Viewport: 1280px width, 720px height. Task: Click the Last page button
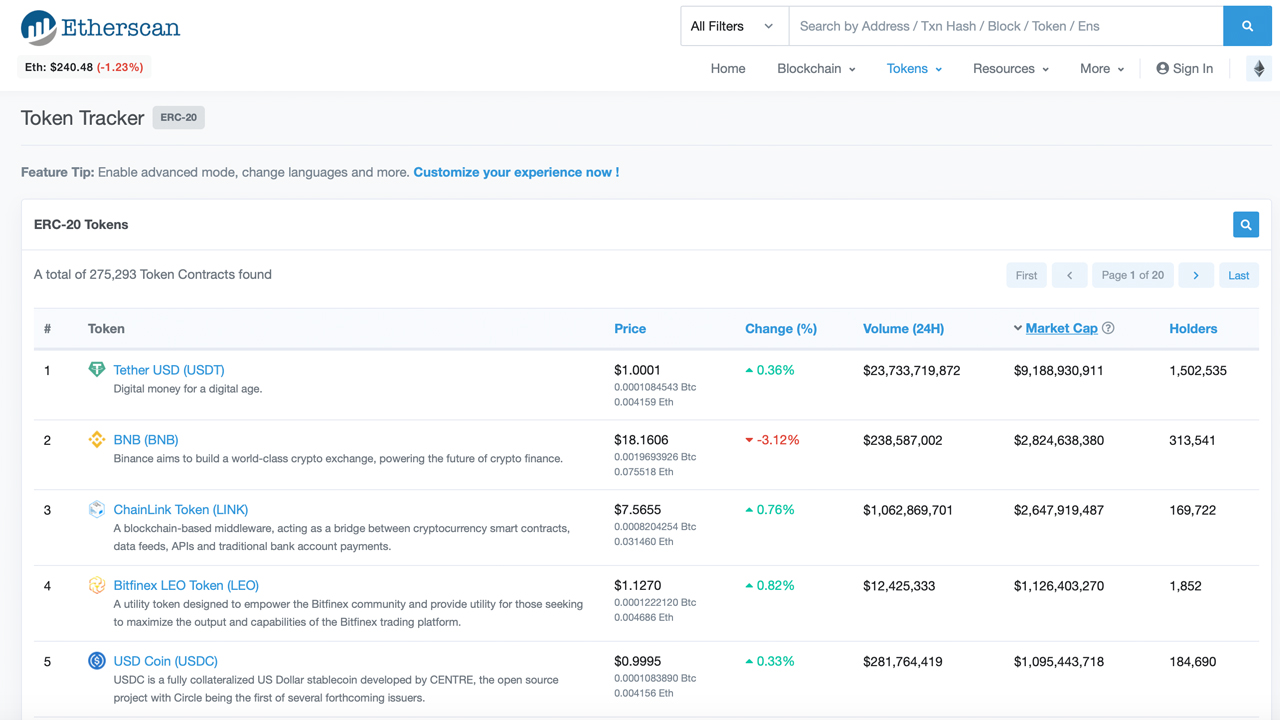point(1238,275)
